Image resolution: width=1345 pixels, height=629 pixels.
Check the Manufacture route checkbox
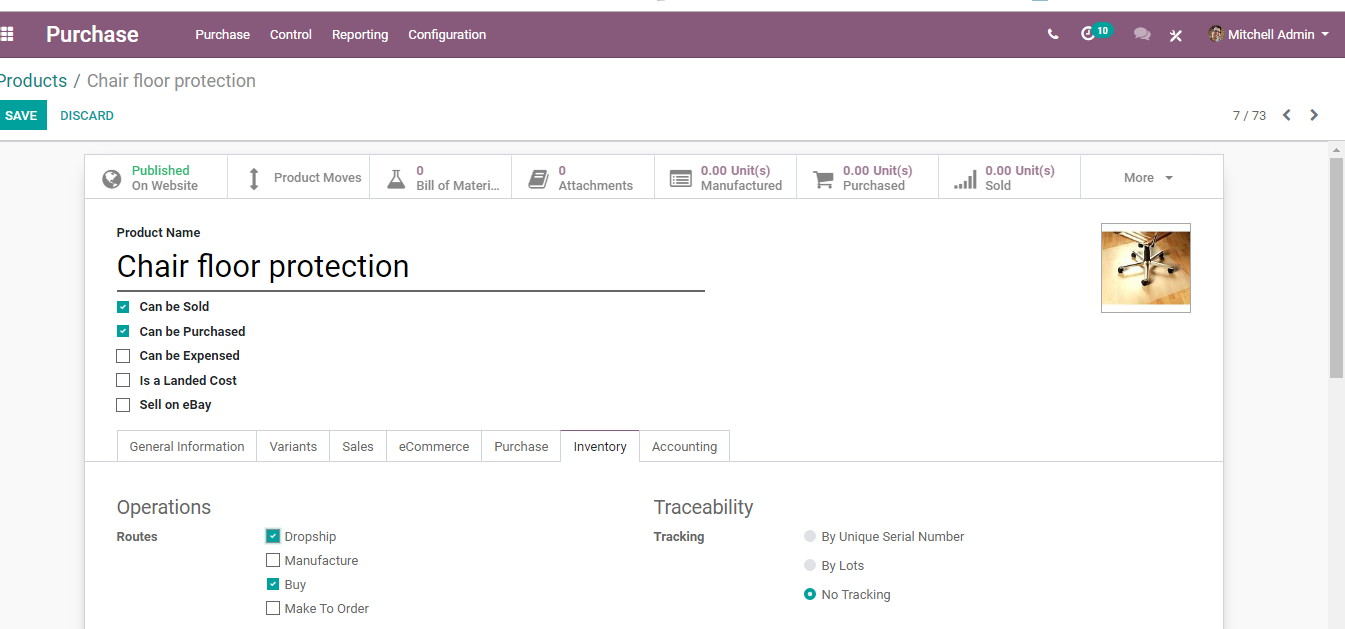point(273,560)
